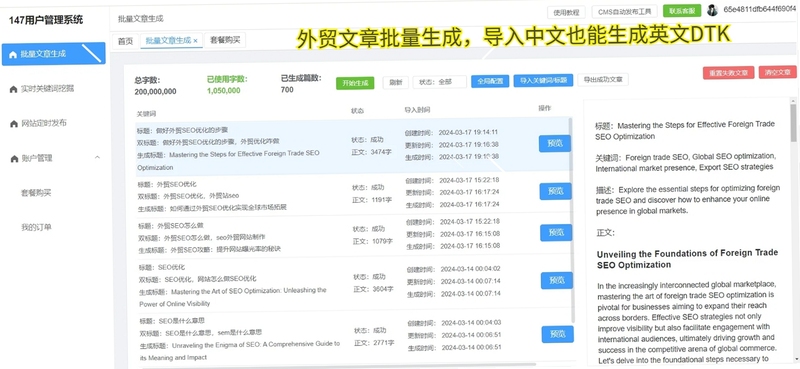The height and width of the screenshot is (369, 800).
Task: Click 正文: 2771字 word count
Action: point(374,342)
